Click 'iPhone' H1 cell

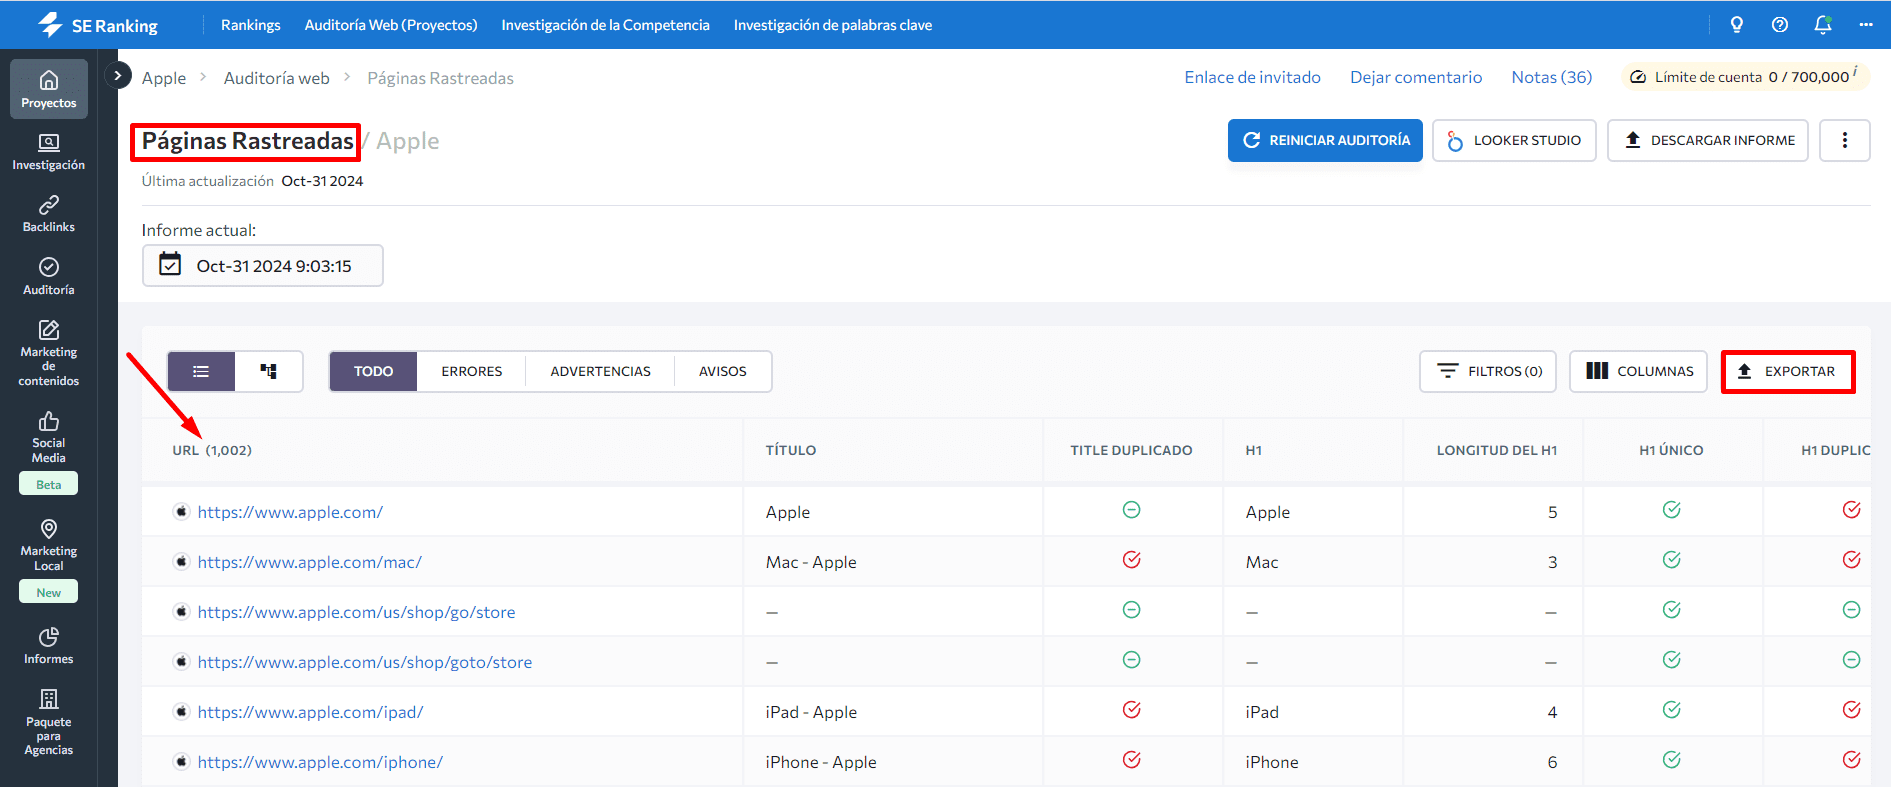pyautogui.click(x=1272, y=762)
